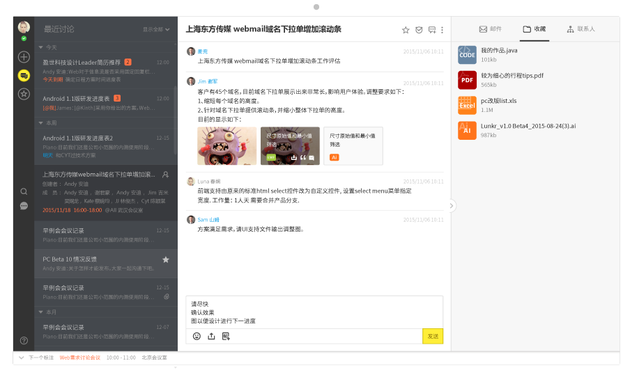
Task: Click the 2015/11/18 16:00-18:00 meeting time
Action: [72, 210]
